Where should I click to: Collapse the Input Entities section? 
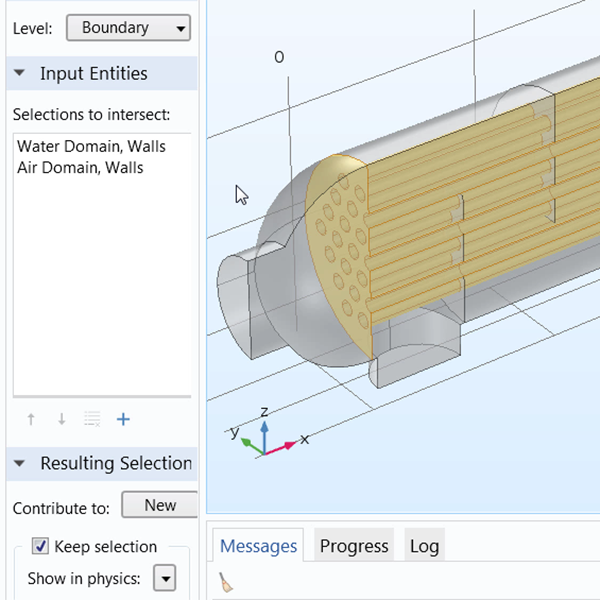coord(20,74)
